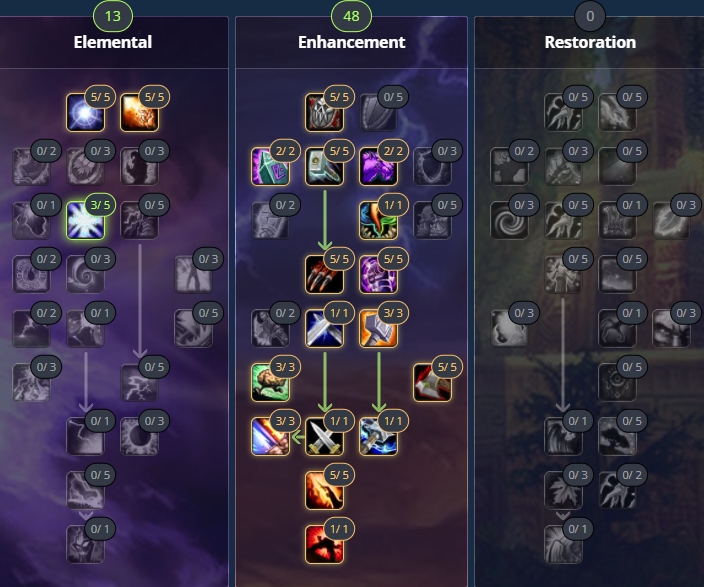Click the spiral talent icon showing 0/3 in Restoration
The width and height of the screenshot is (704, 587).
[x=509, y=220]
